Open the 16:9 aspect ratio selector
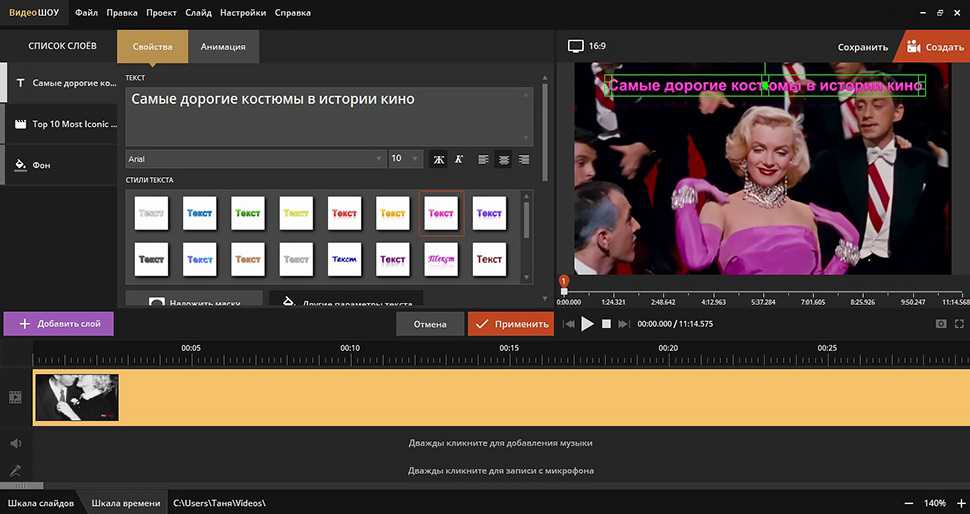Image resolution: width=970 pixels, height=514 pixels. point(587,46)
